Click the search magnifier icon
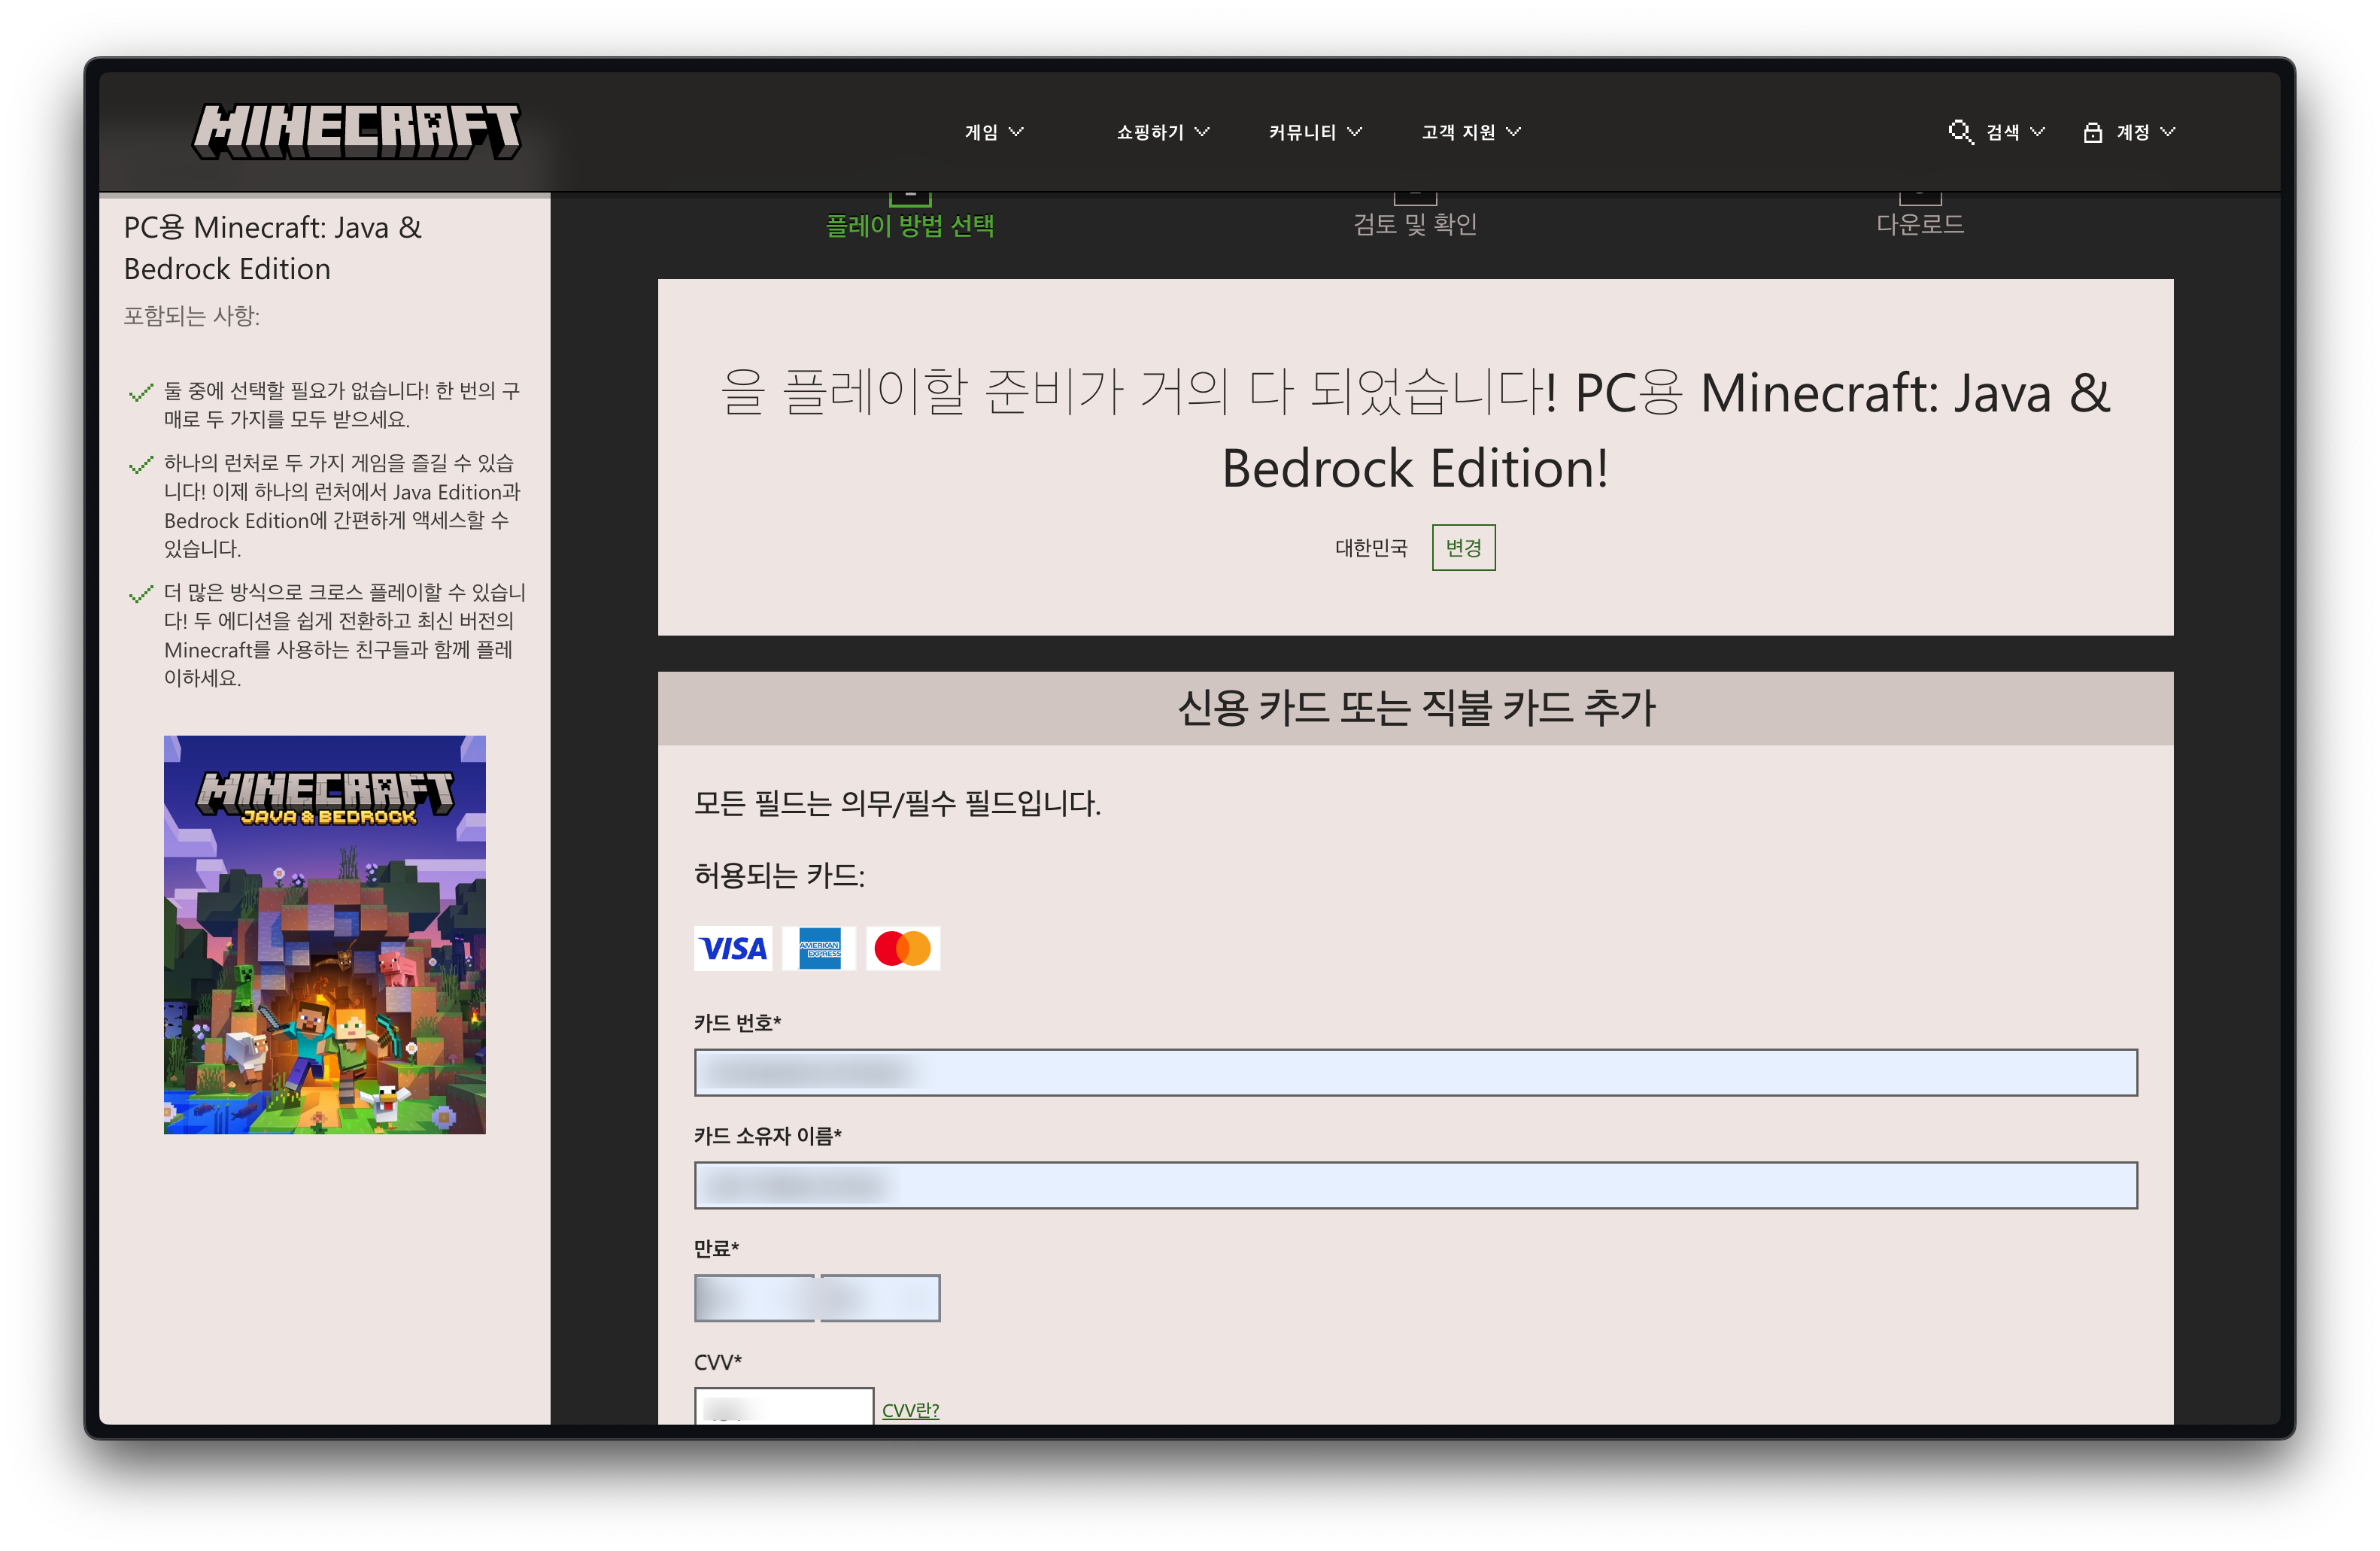This screenshot has width=2380, height=1551. 1960,132
